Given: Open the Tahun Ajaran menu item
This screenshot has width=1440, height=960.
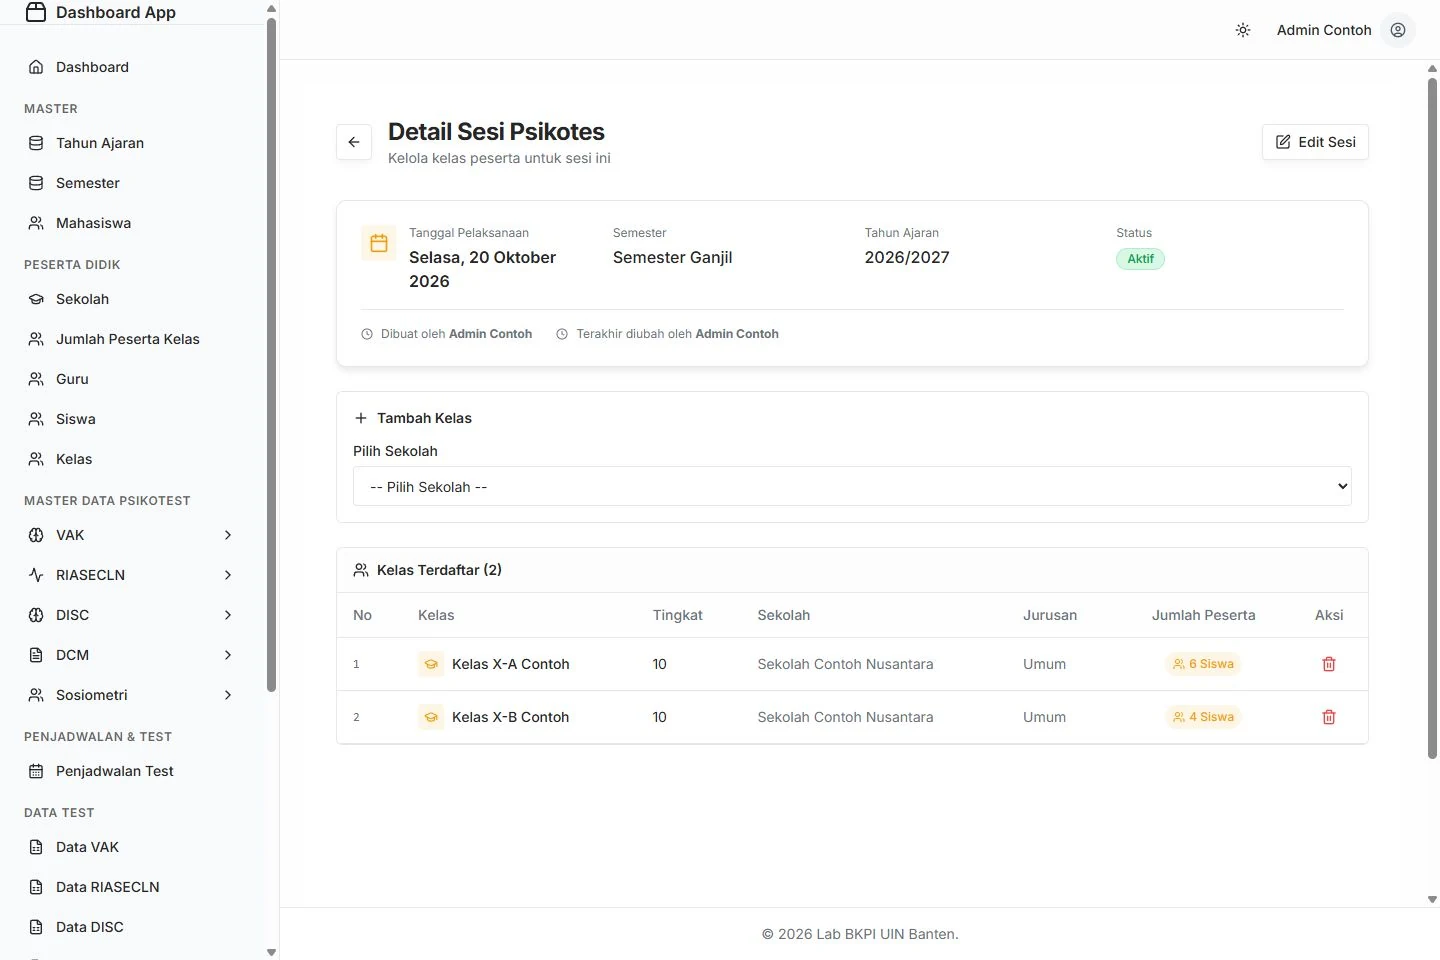Looking at the screenshot, I should tap(132, 143).
